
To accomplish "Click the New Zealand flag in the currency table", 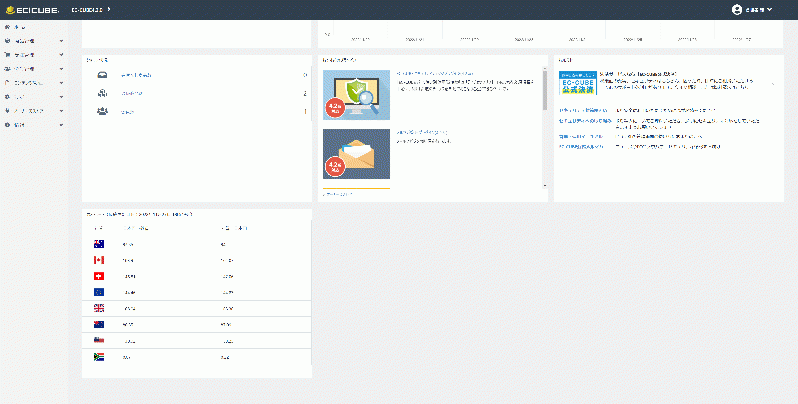I will pos(99,324).
